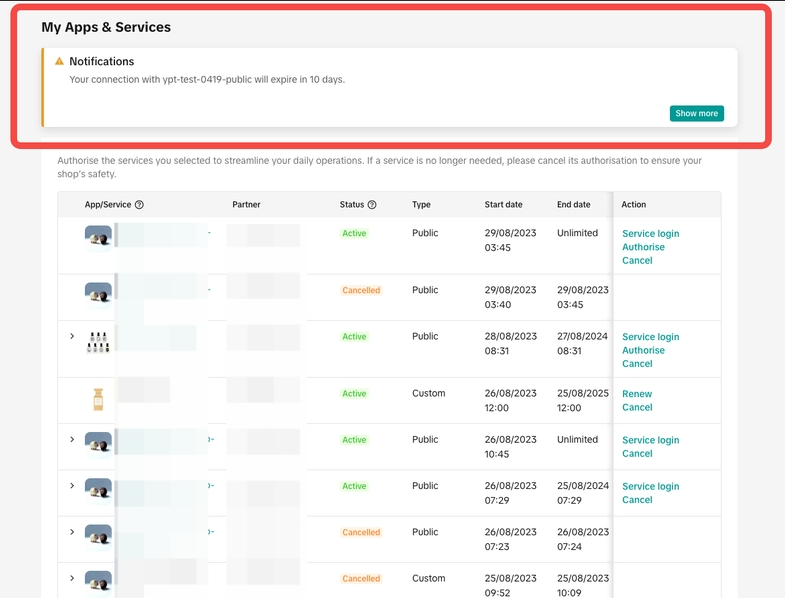The image size is (785, 598).
Task: Click Service login for the first active app
Action: coord(650,234)
